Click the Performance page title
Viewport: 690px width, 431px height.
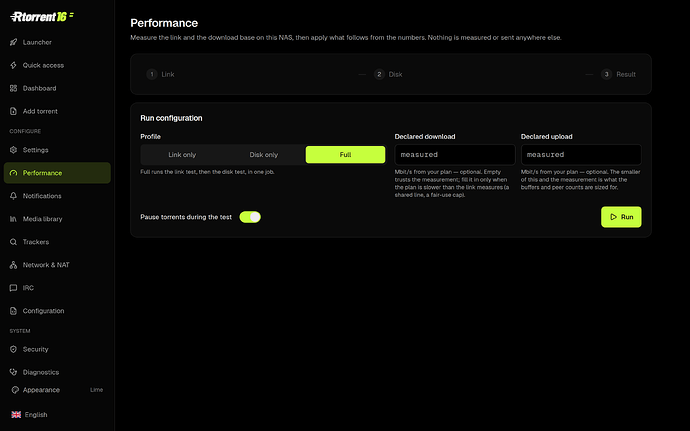point(164,23)
